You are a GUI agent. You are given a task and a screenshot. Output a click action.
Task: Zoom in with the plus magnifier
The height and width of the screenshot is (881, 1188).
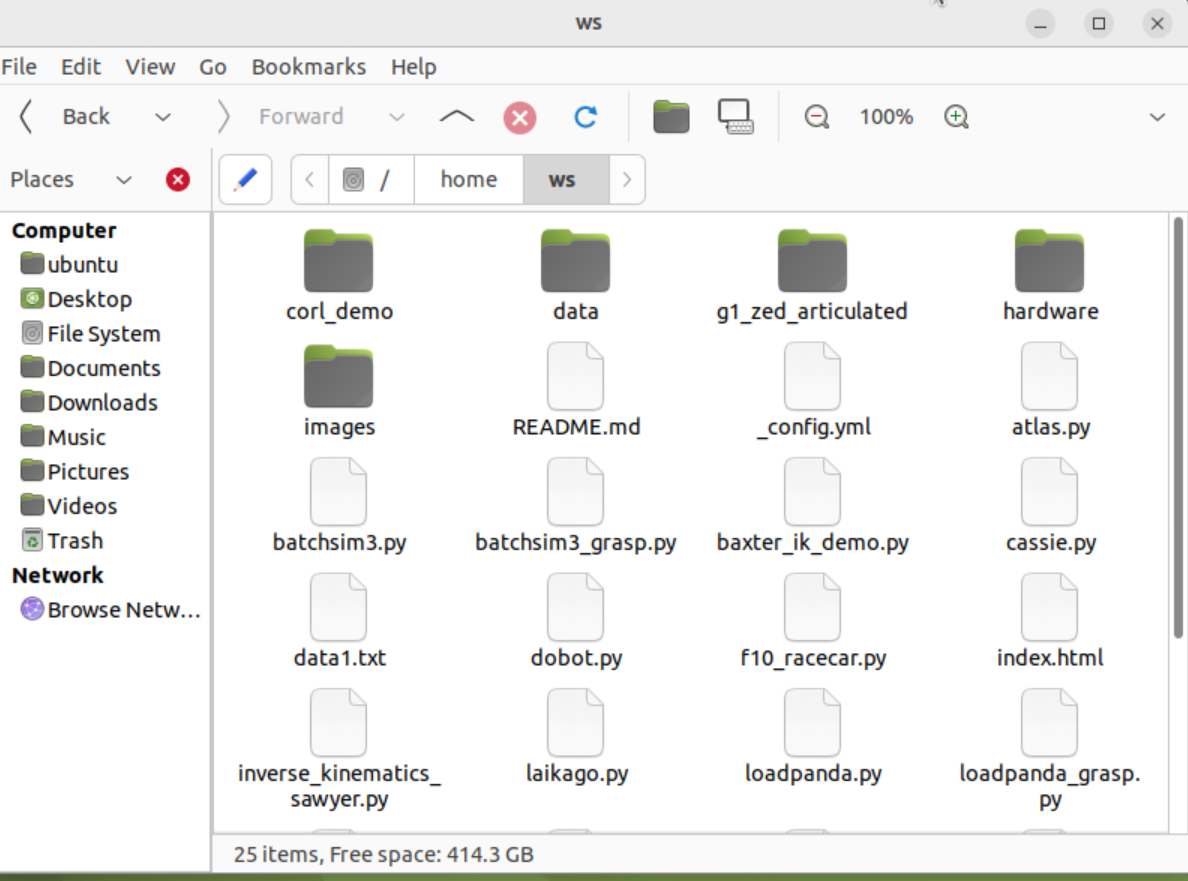coord(956,117)
